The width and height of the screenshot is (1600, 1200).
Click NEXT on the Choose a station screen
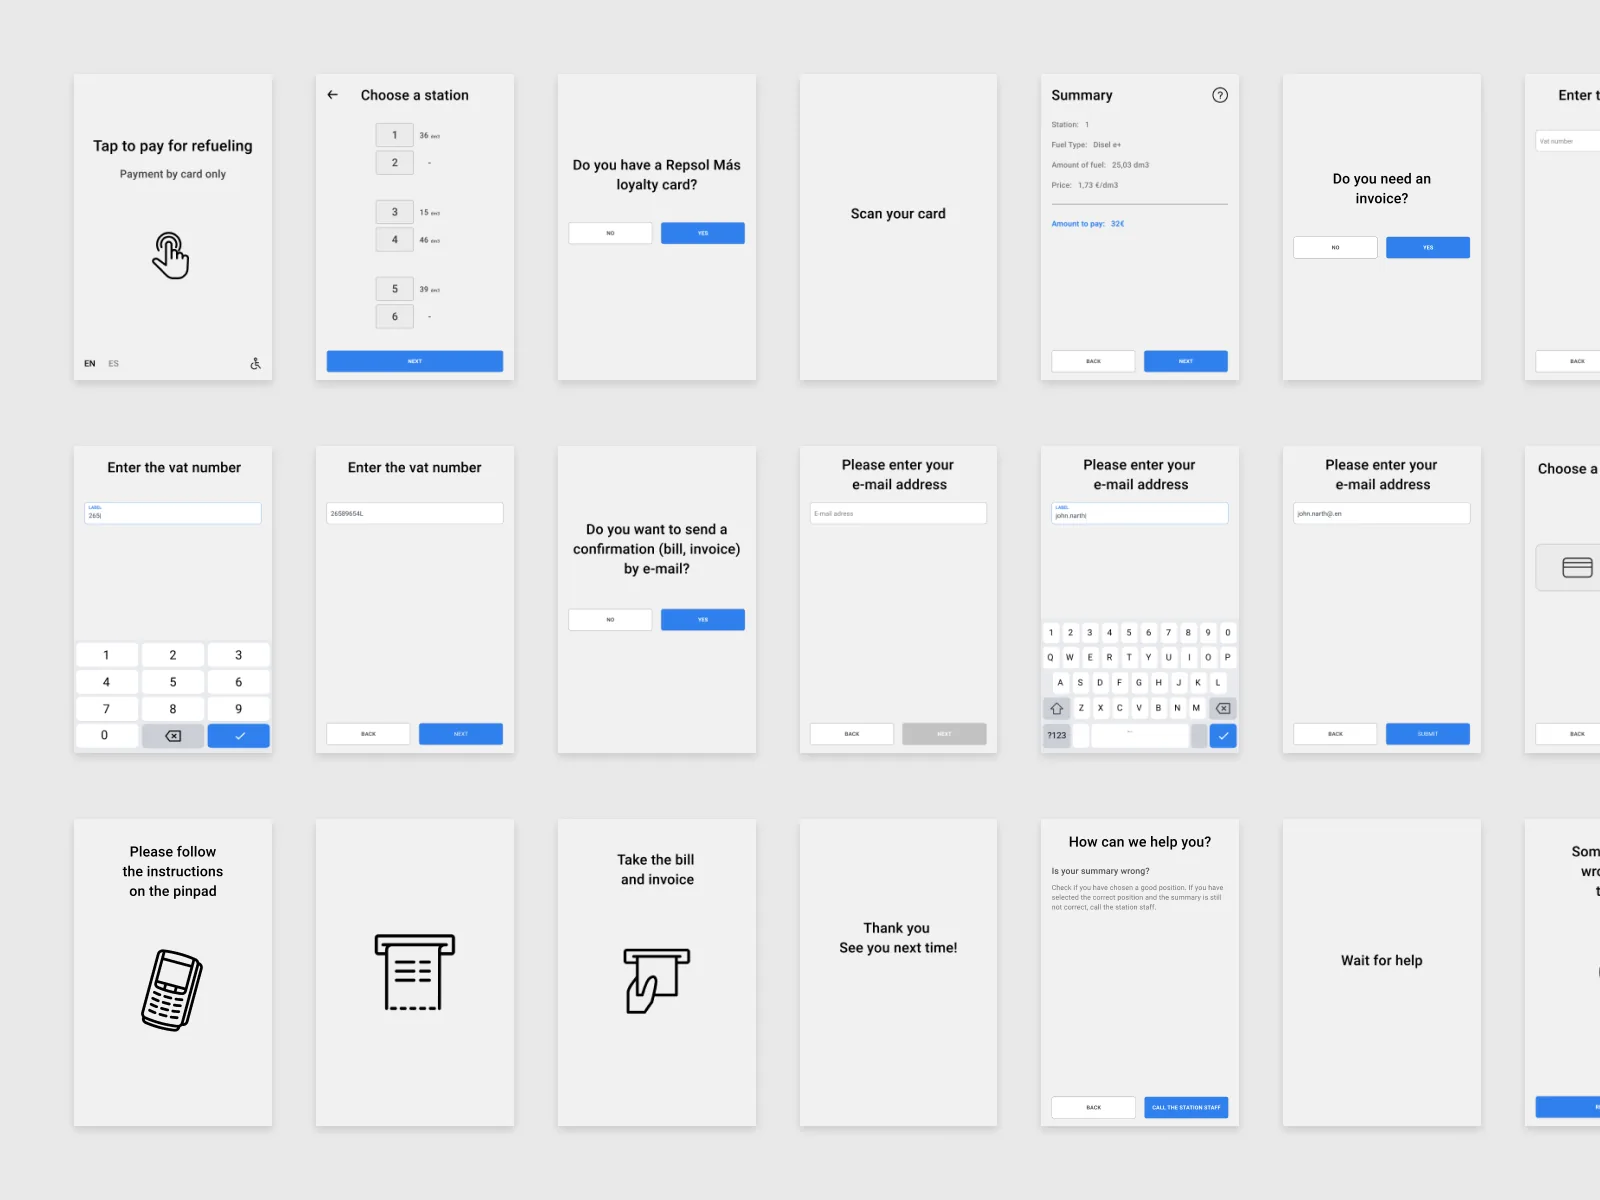[415, 361]
